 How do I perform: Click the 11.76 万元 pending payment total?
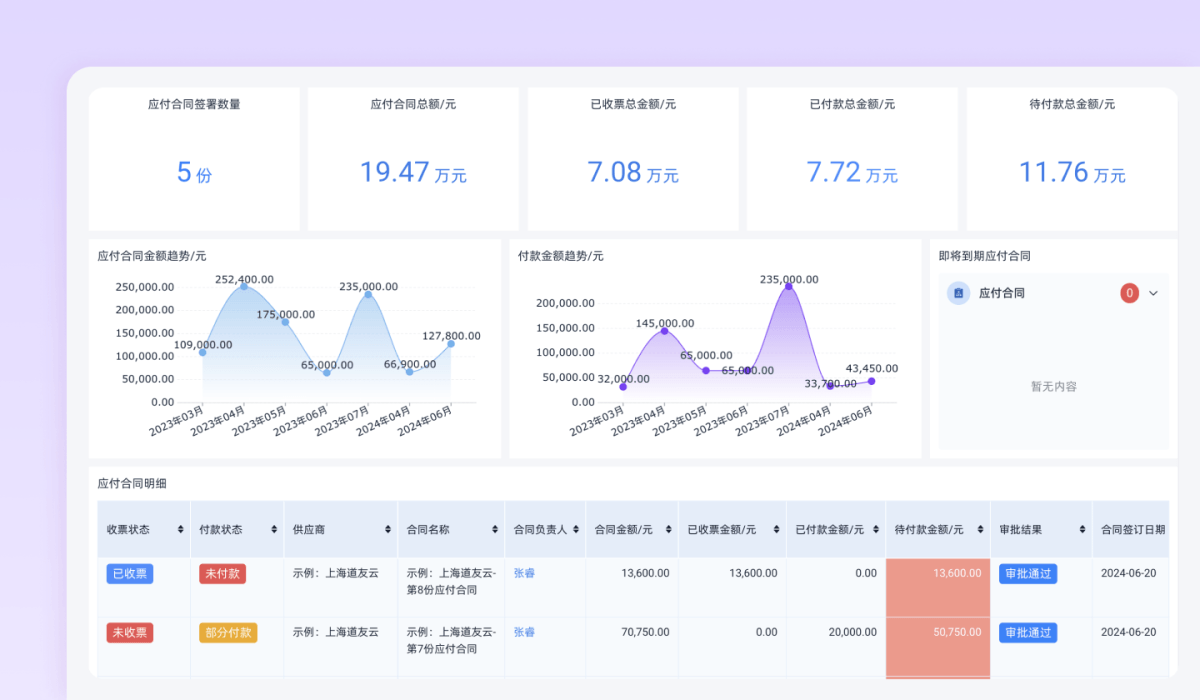click(1072, 173)
